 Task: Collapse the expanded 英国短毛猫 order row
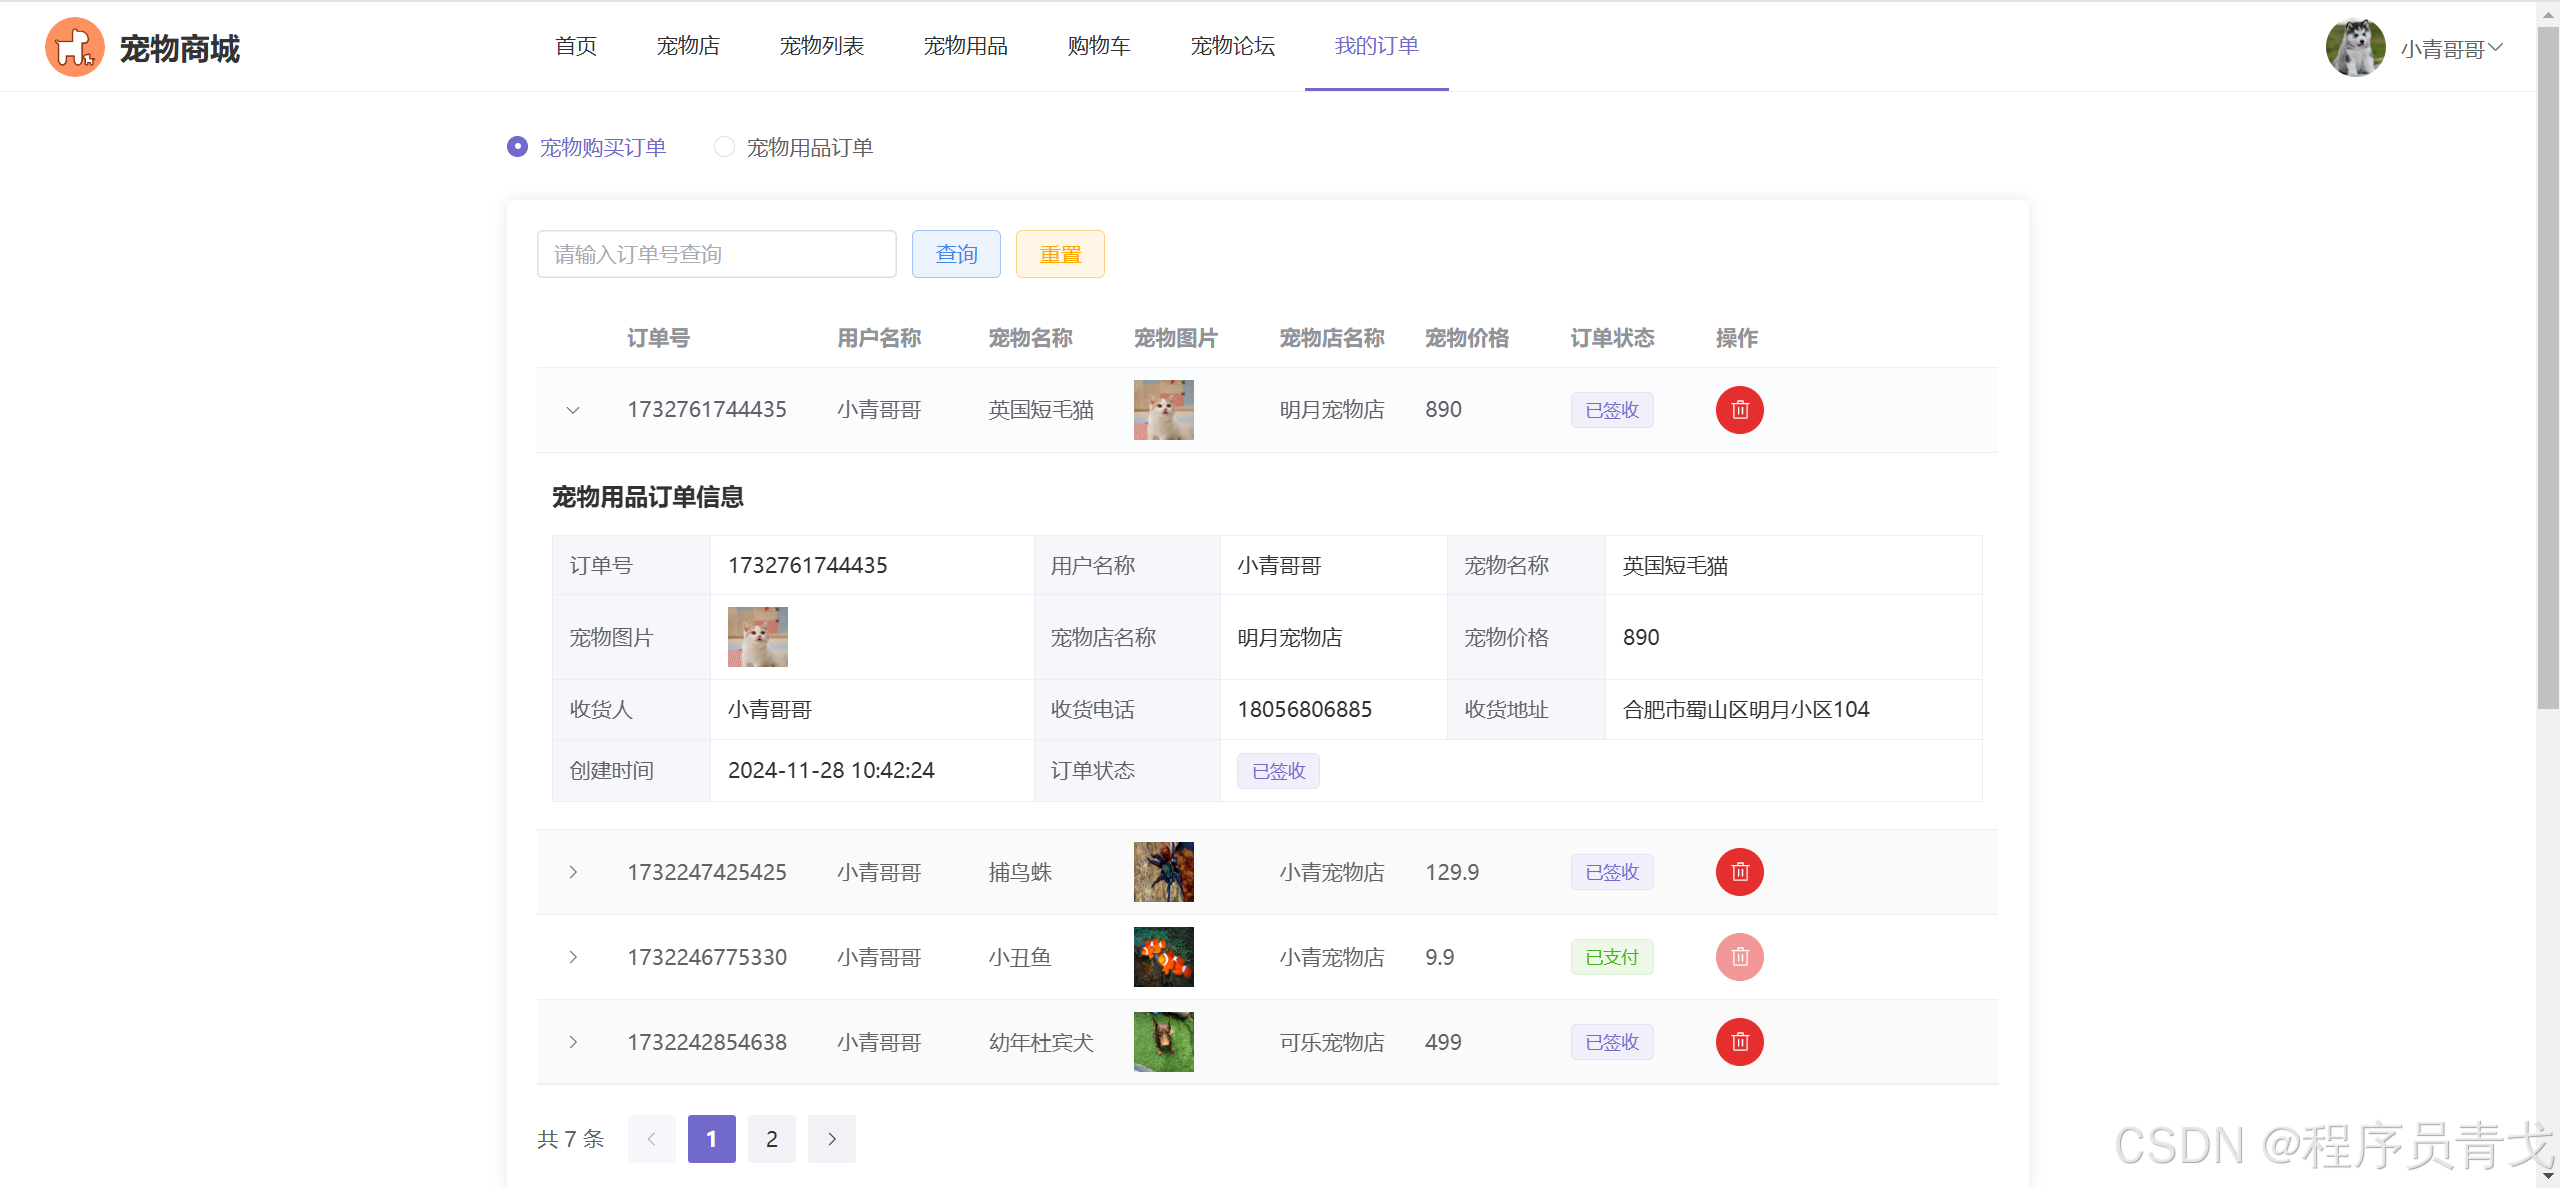(x=573, y=410)
